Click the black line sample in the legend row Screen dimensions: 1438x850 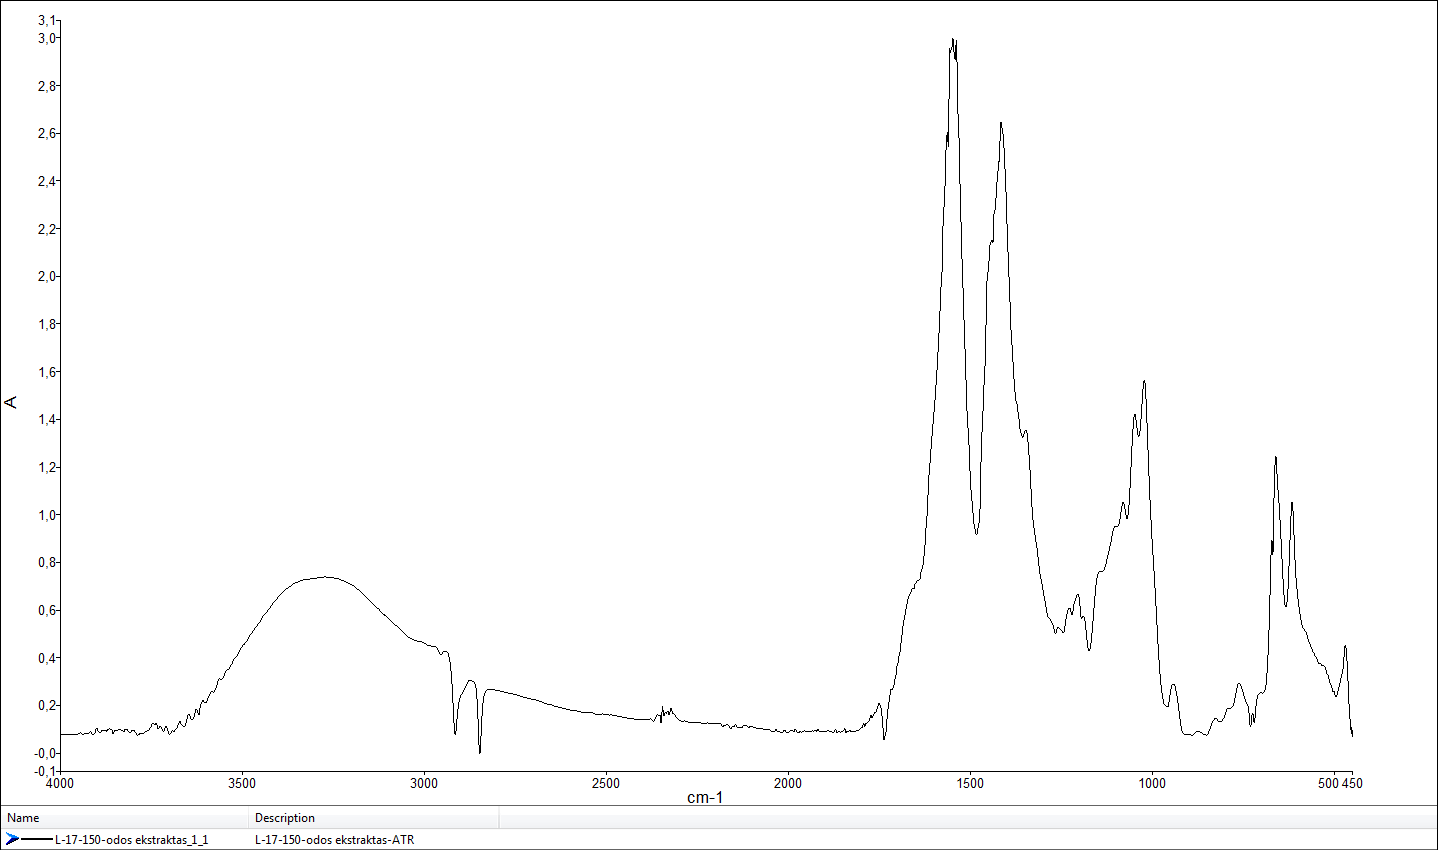point(37,839)
